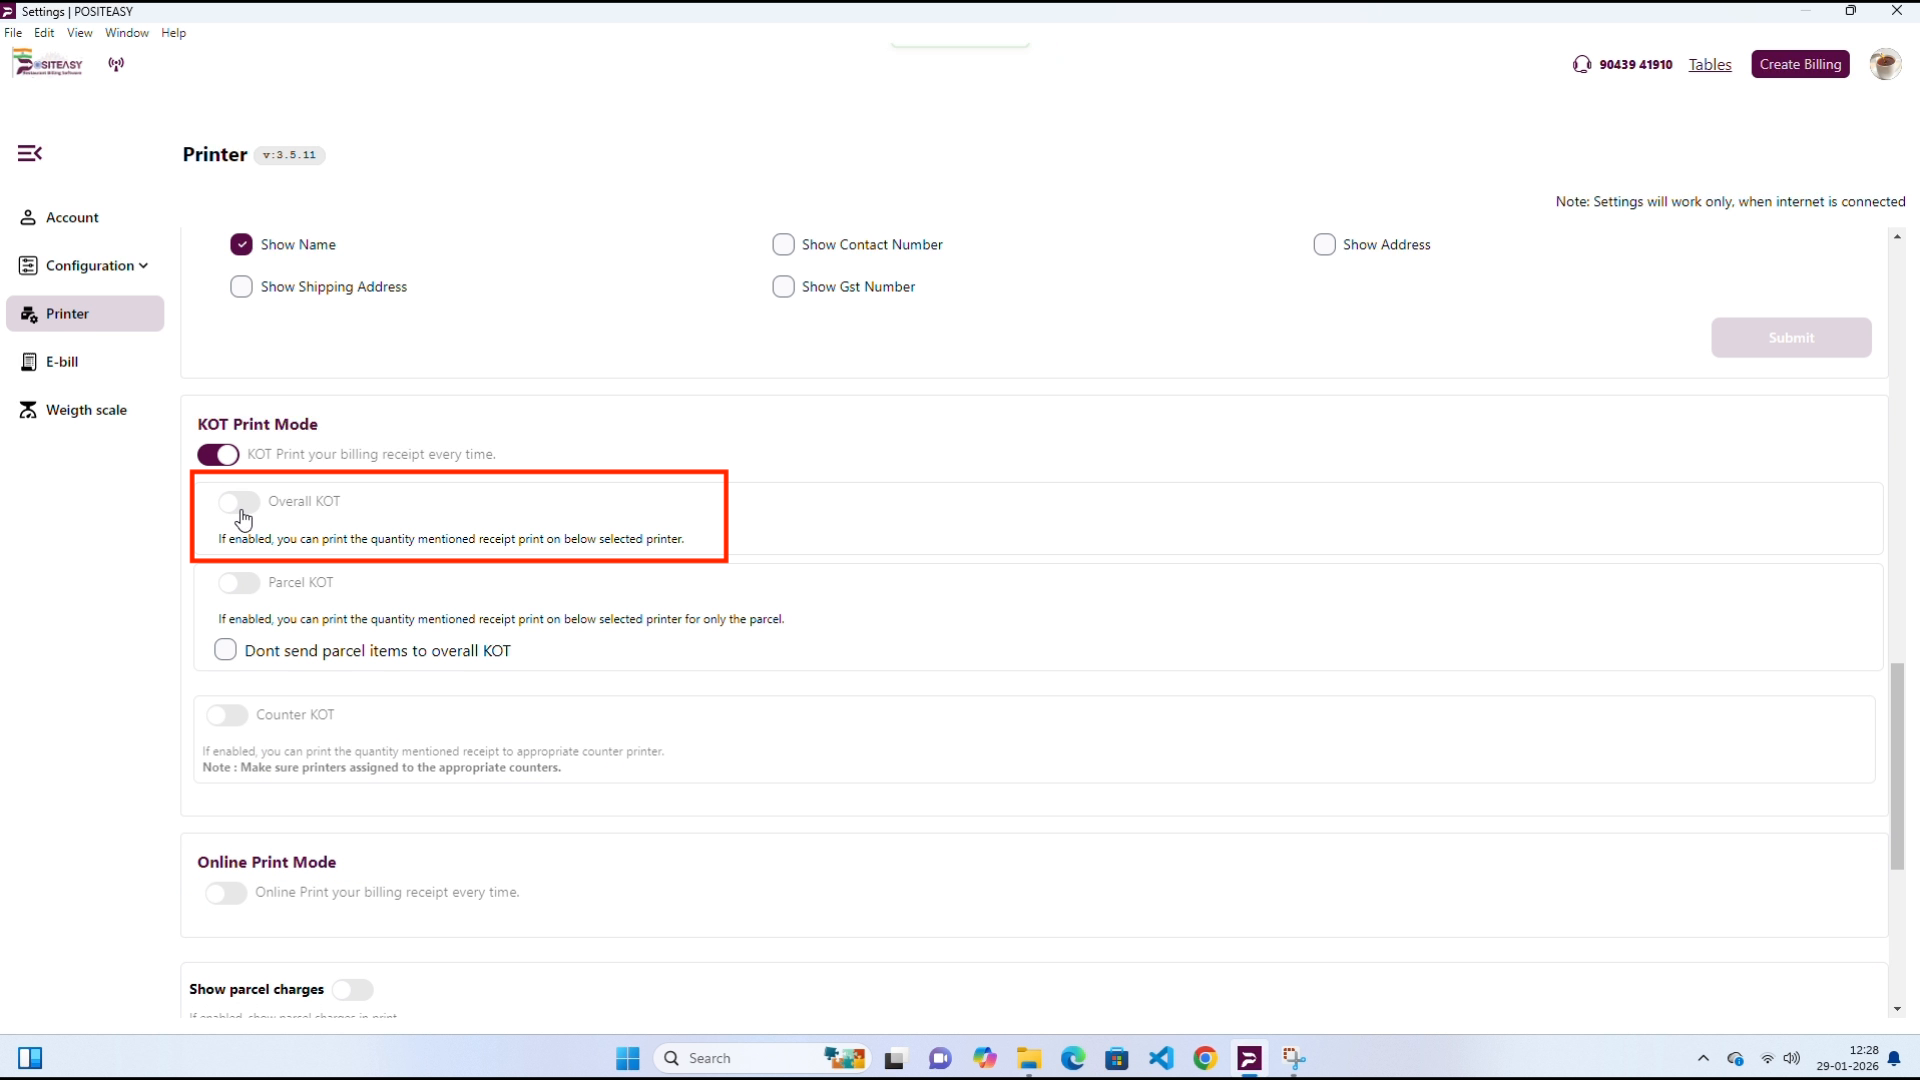Enable the Overall KOT toggle

[239, 502]
